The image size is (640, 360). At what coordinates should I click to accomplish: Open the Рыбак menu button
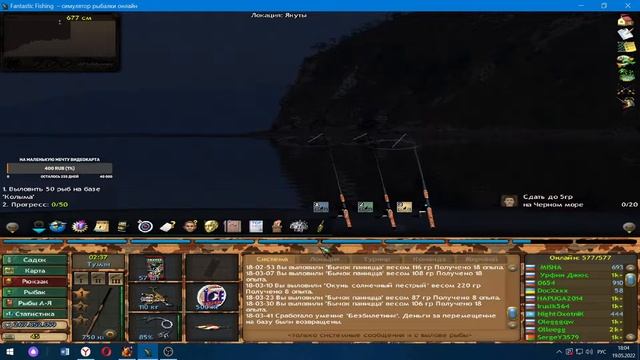[x=35, y=292]
